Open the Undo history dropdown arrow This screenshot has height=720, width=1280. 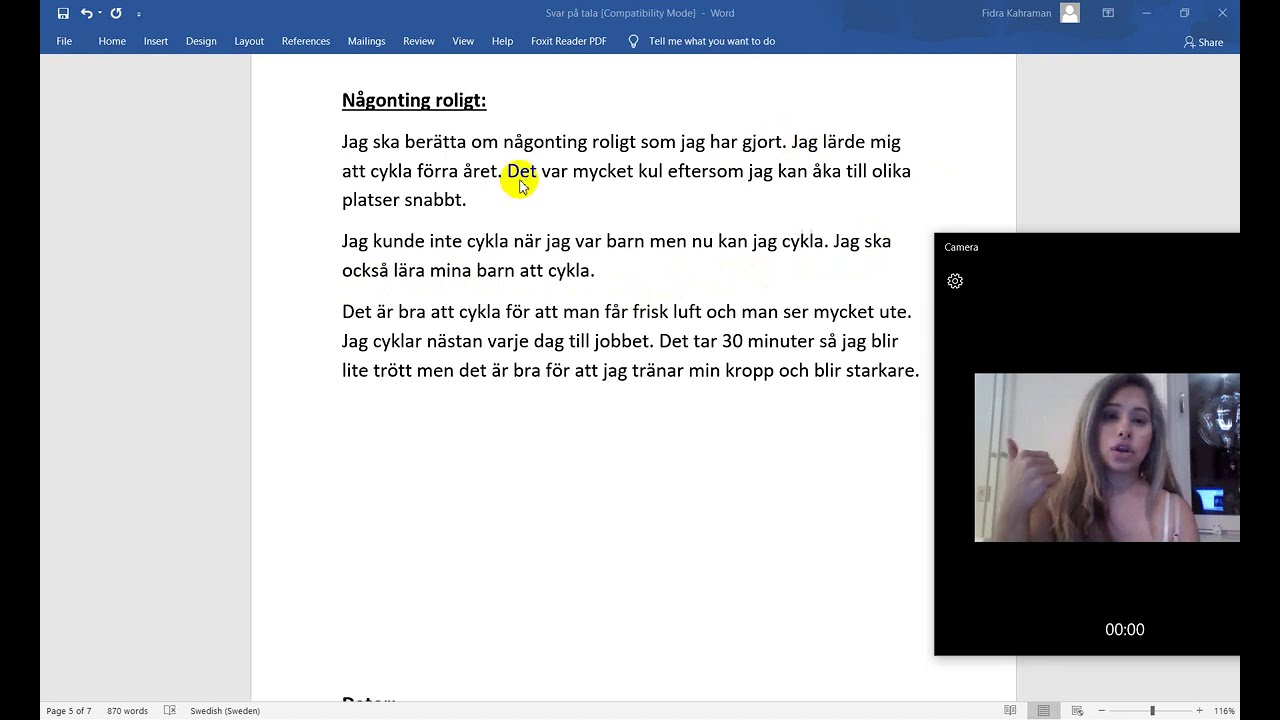pyautogui.click(x=100, y=13)
